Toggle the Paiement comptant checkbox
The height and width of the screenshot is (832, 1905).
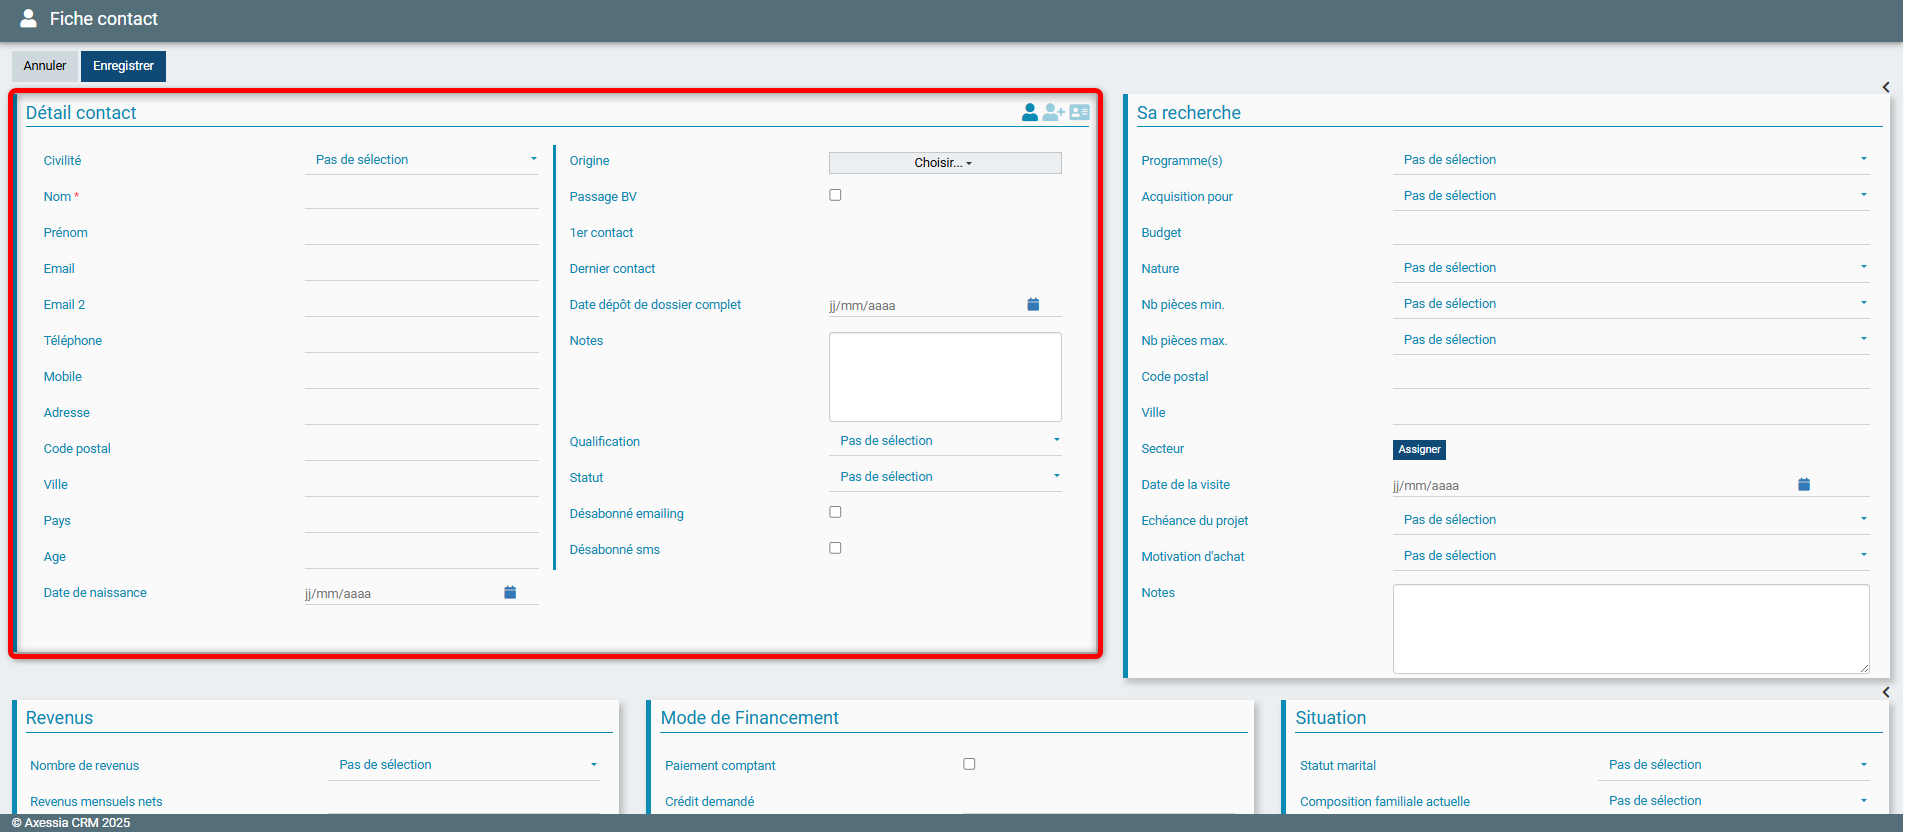[969, 765]
